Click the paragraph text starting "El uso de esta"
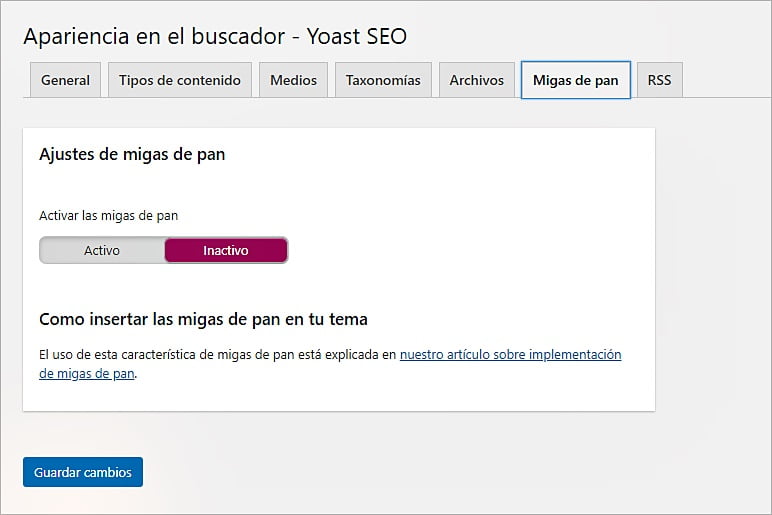The image size is (772, 515). click(200, 355)
